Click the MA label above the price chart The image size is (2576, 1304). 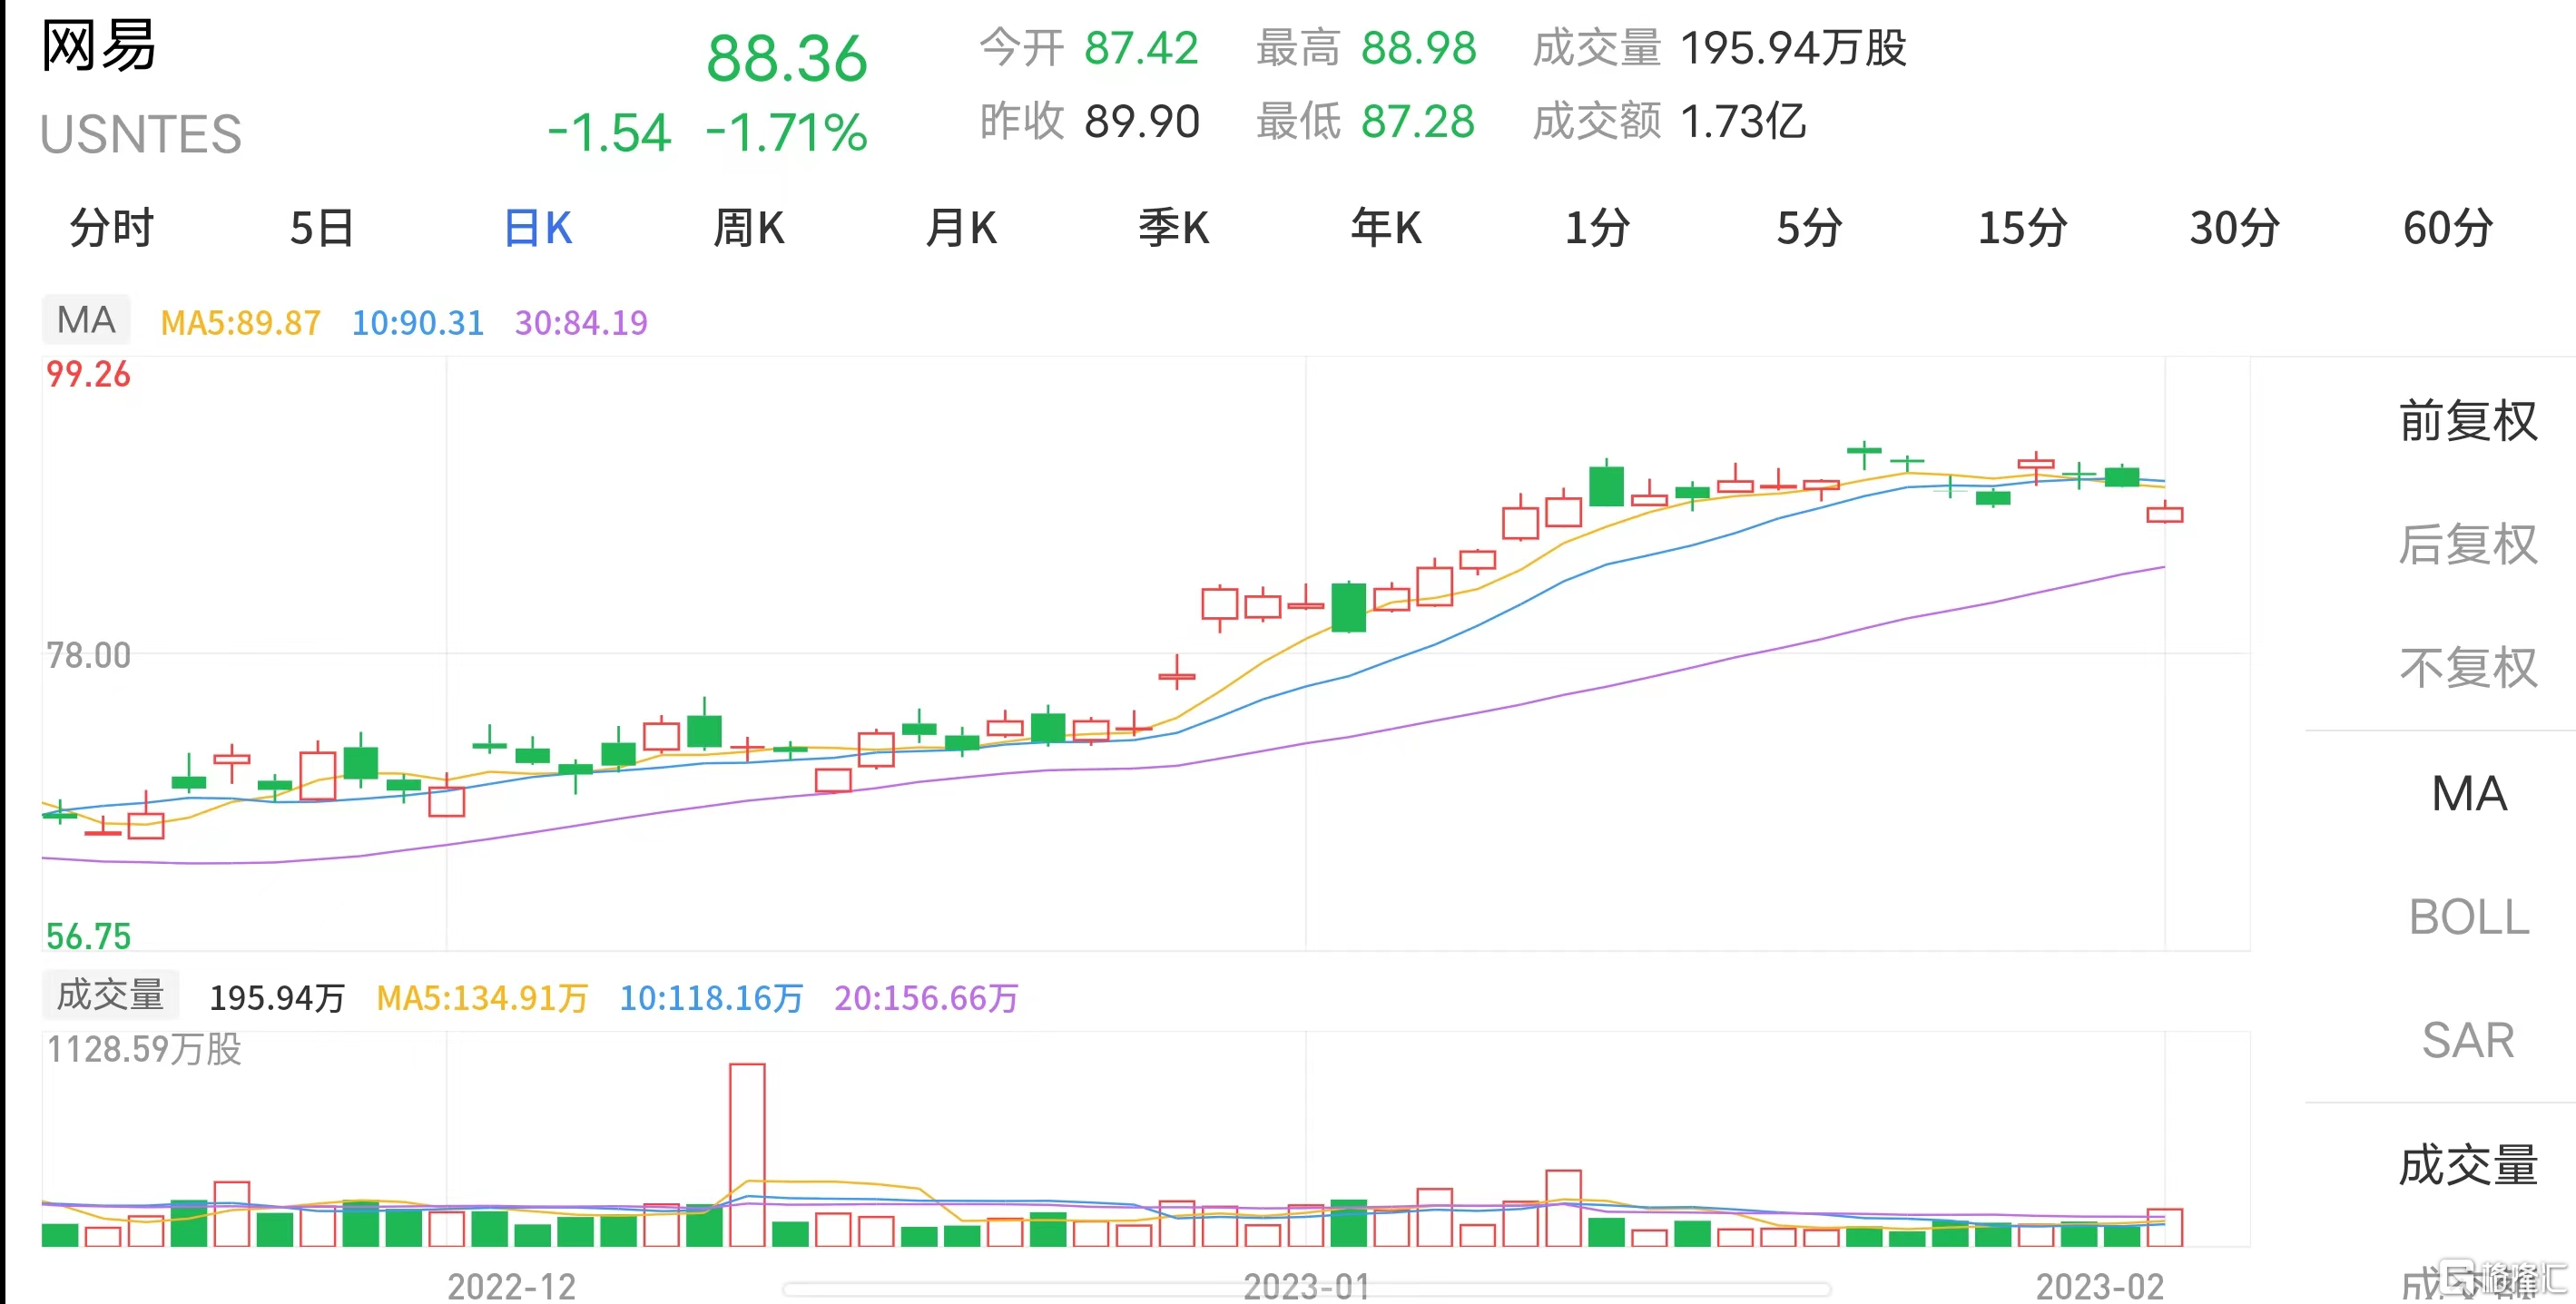click(86, 320)
